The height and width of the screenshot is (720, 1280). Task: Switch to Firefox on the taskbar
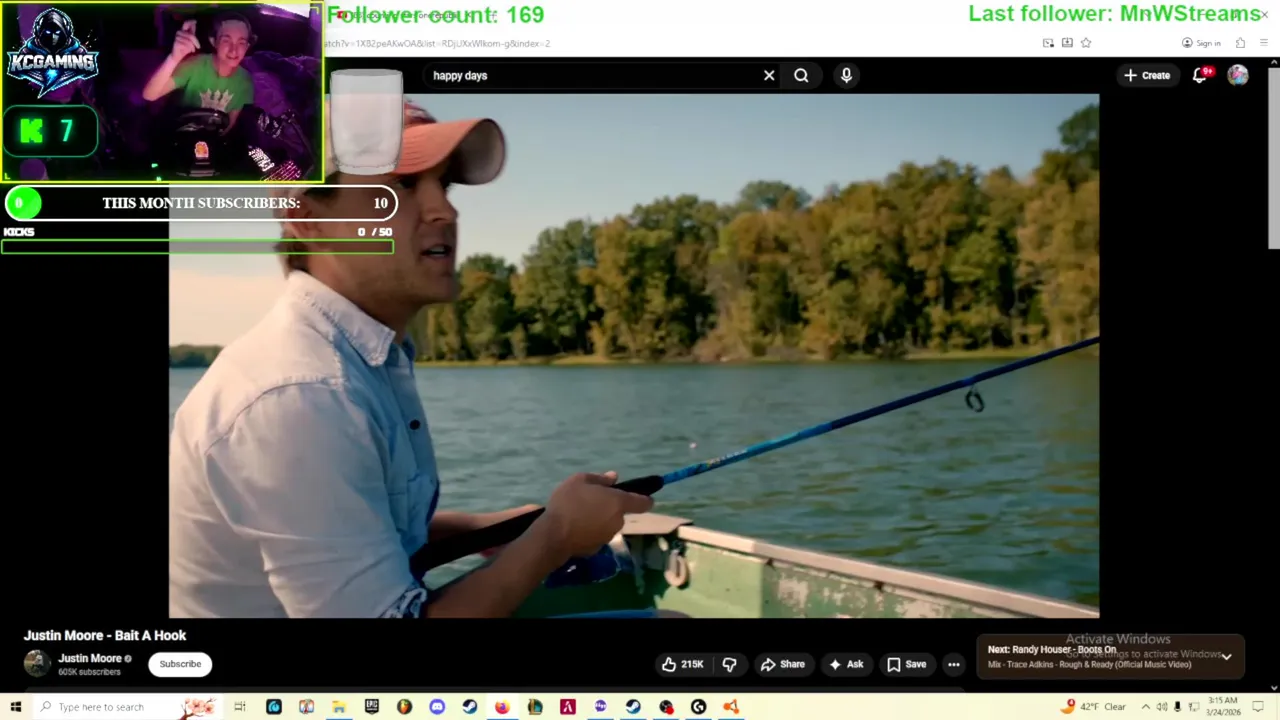click(x=502, y=707)
